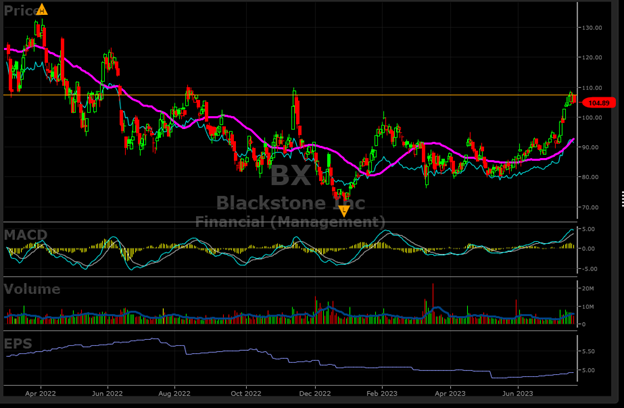Viewport: 624px width, 408px height.
Task: Click the Financial (Management) sector text
Action: (290, 221)
